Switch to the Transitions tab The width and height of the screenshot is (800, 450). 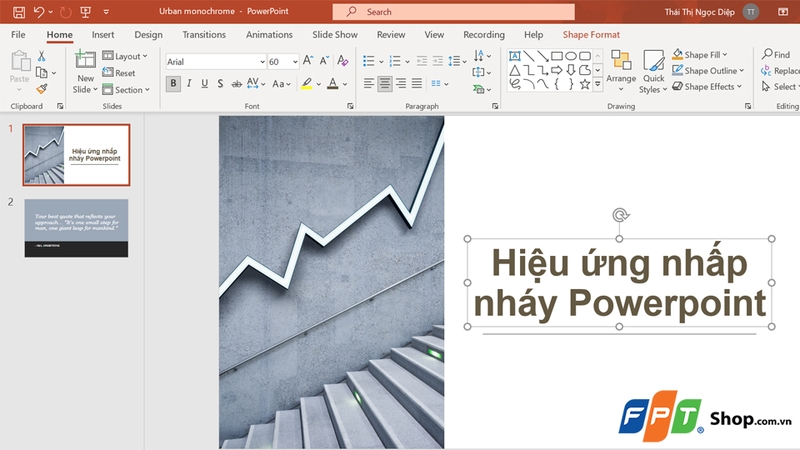pos(204,35)
